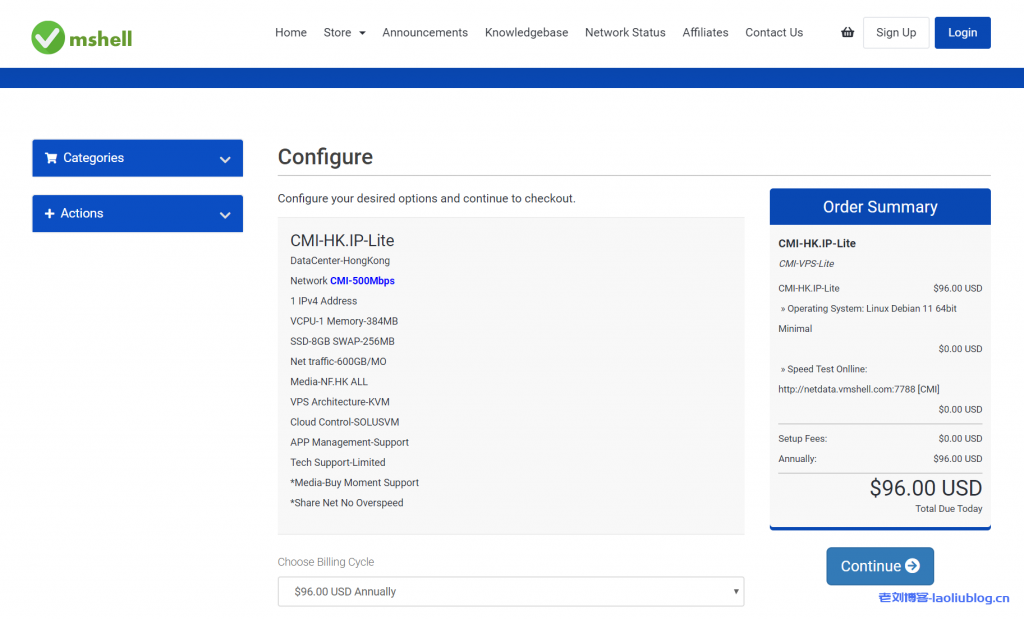The image size is (1024, 619).
Task: Click the plus icon beside Actions
Action: click(x=50, y=214)
